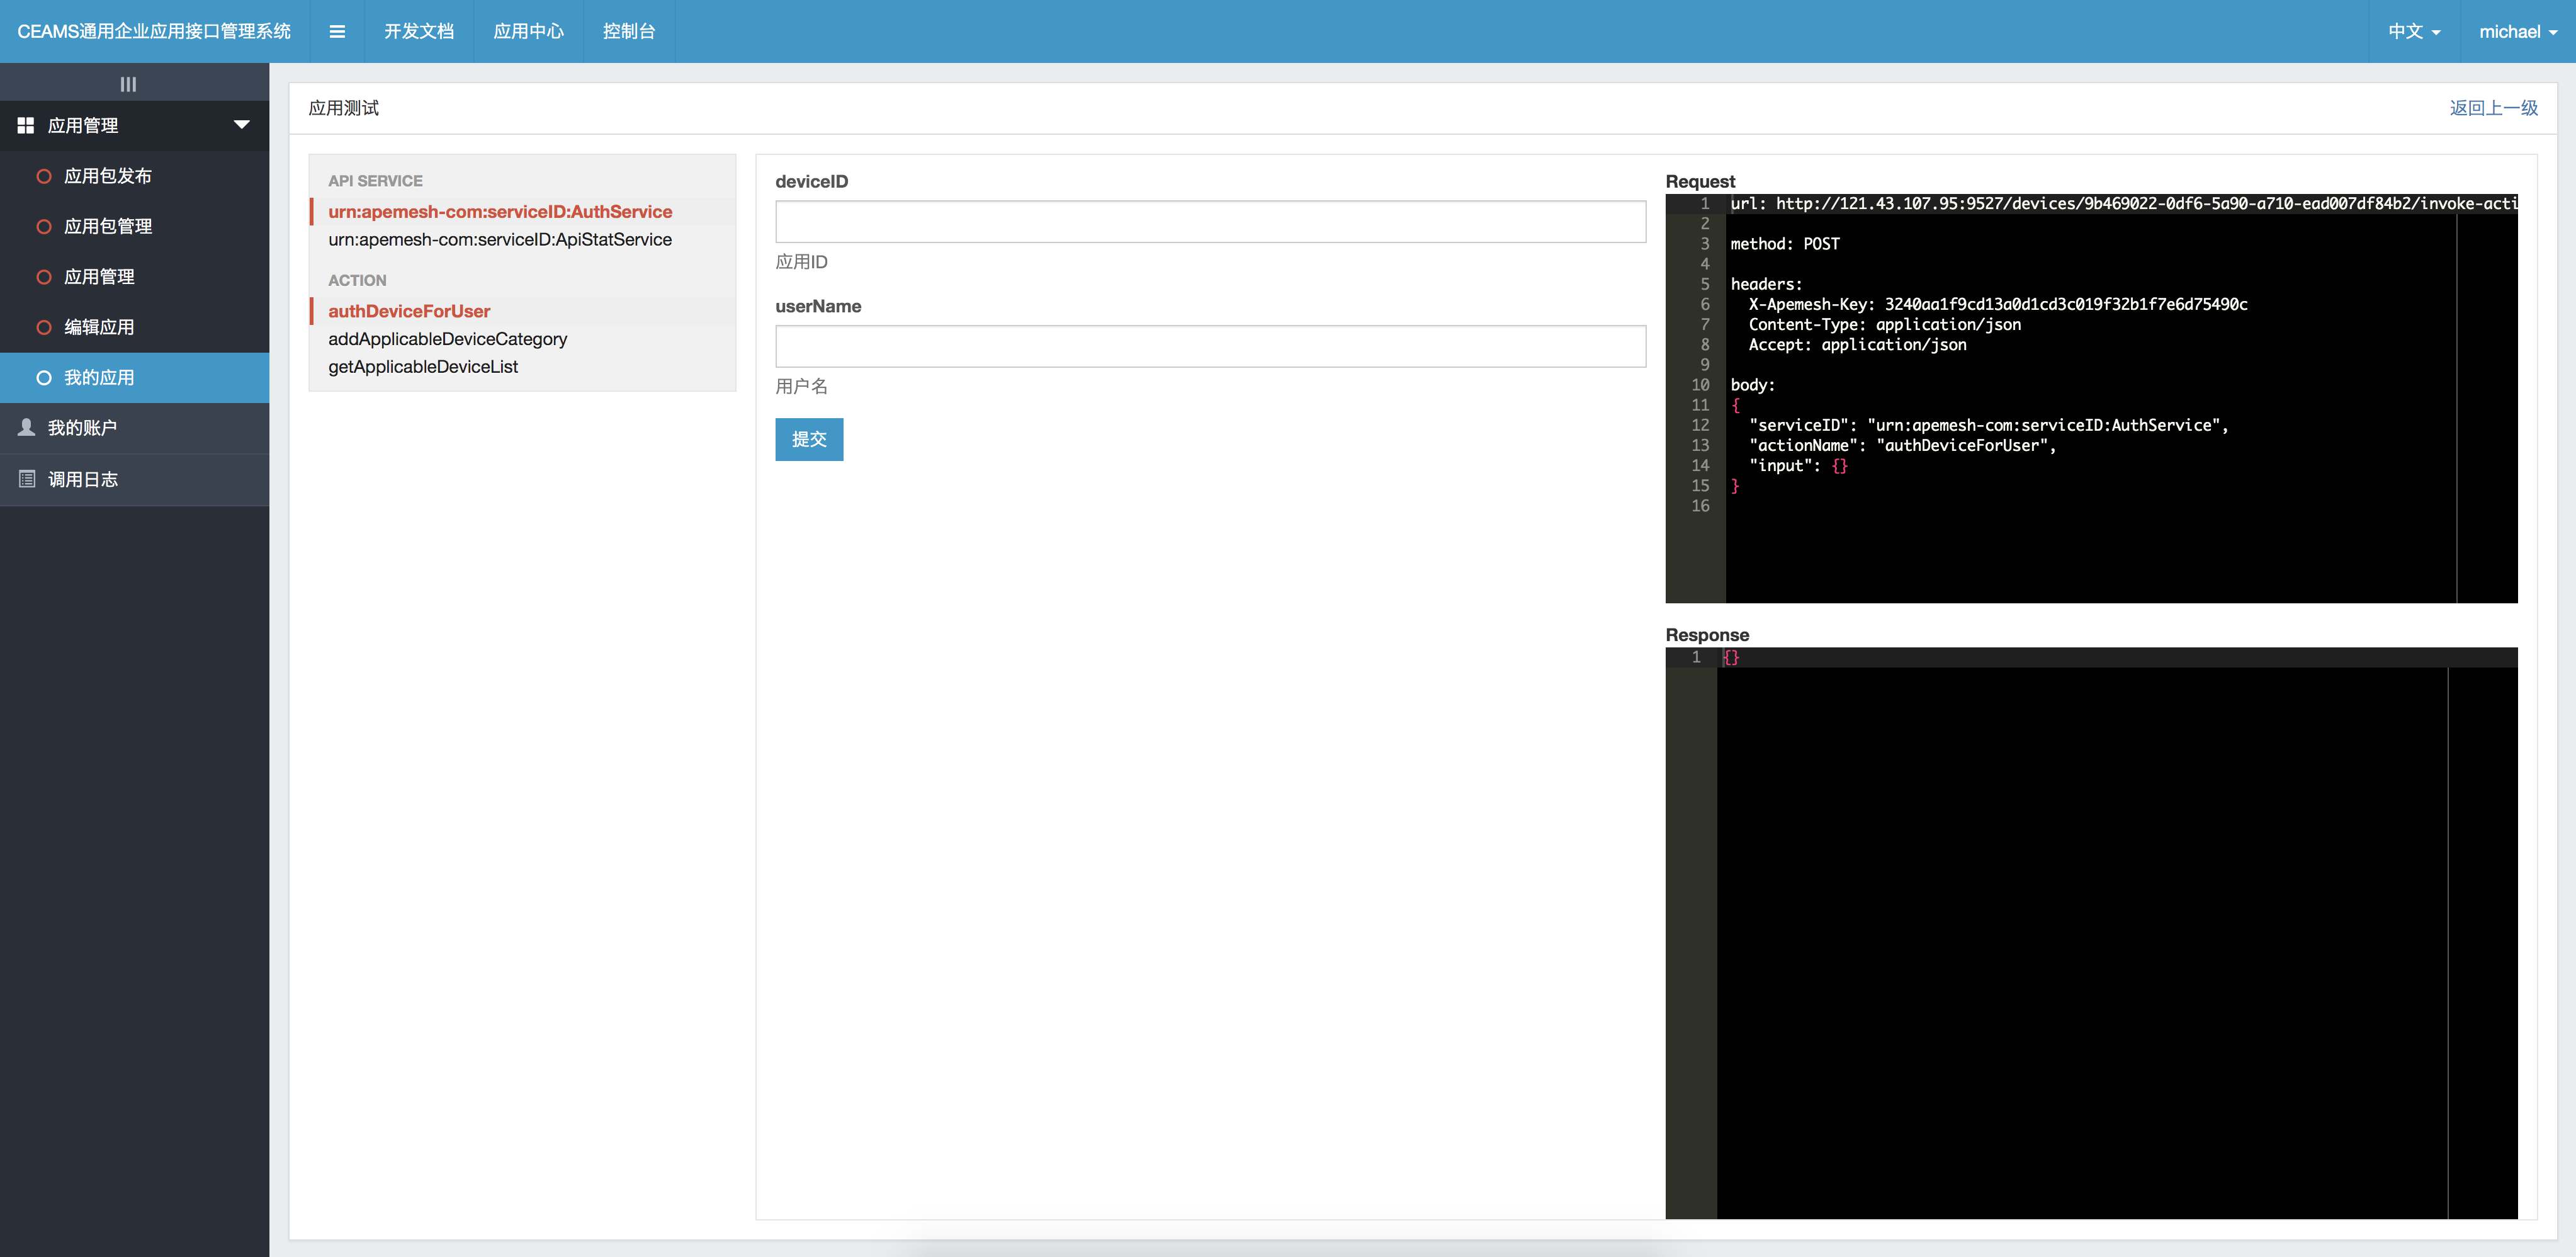Click the CEAMS通用企业应用接口管理系统 brand title
This screenshot has height=1257, width=2576.
point(154,31)
